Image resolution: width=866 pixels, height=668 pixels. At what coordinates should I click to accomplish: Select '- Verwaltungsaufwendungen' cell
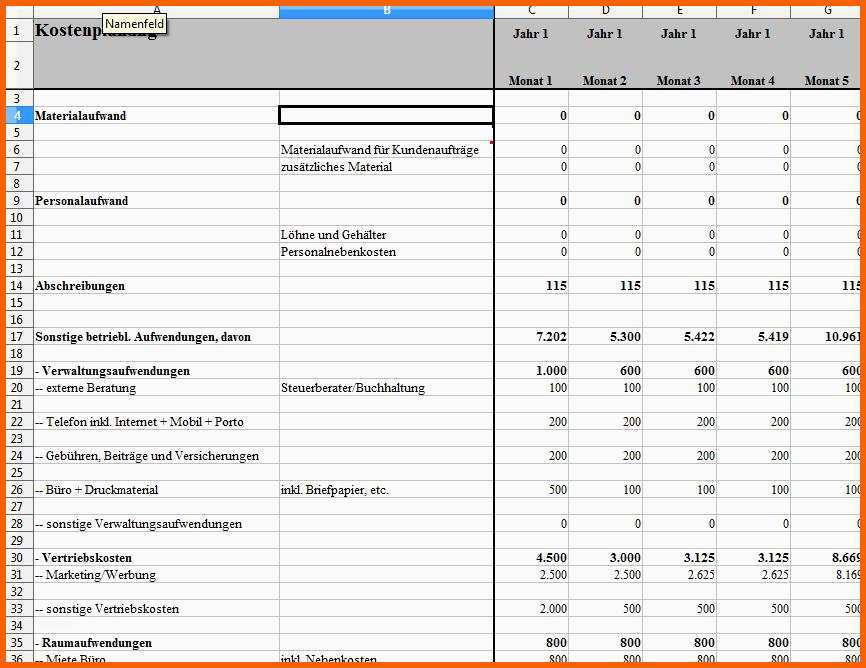156,371
